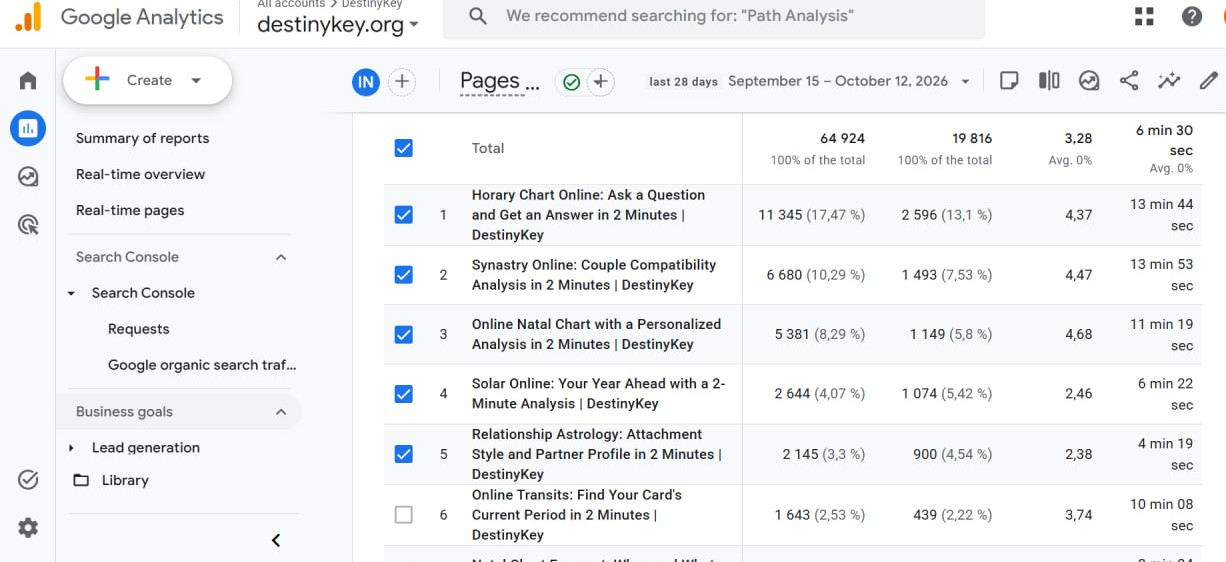1226x562 pixels.
Task: Click the Horary Chart Online page title
Action: tap(588, 215)
